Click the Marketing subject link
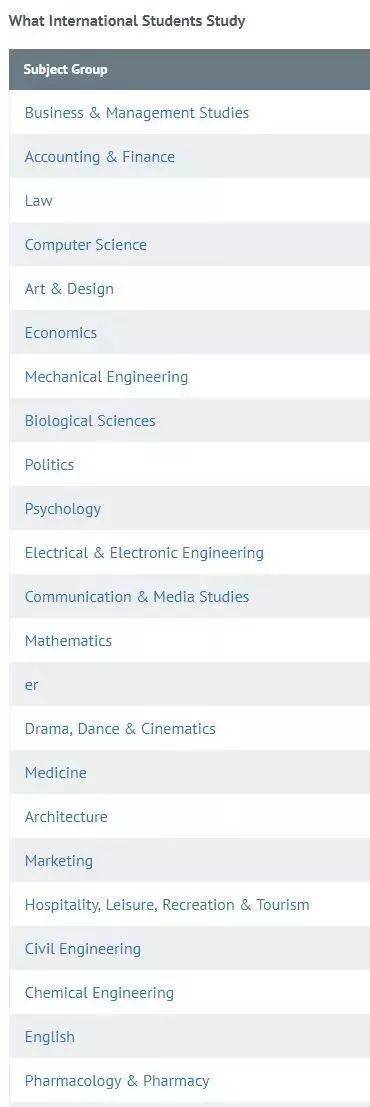 coord(59,861)
